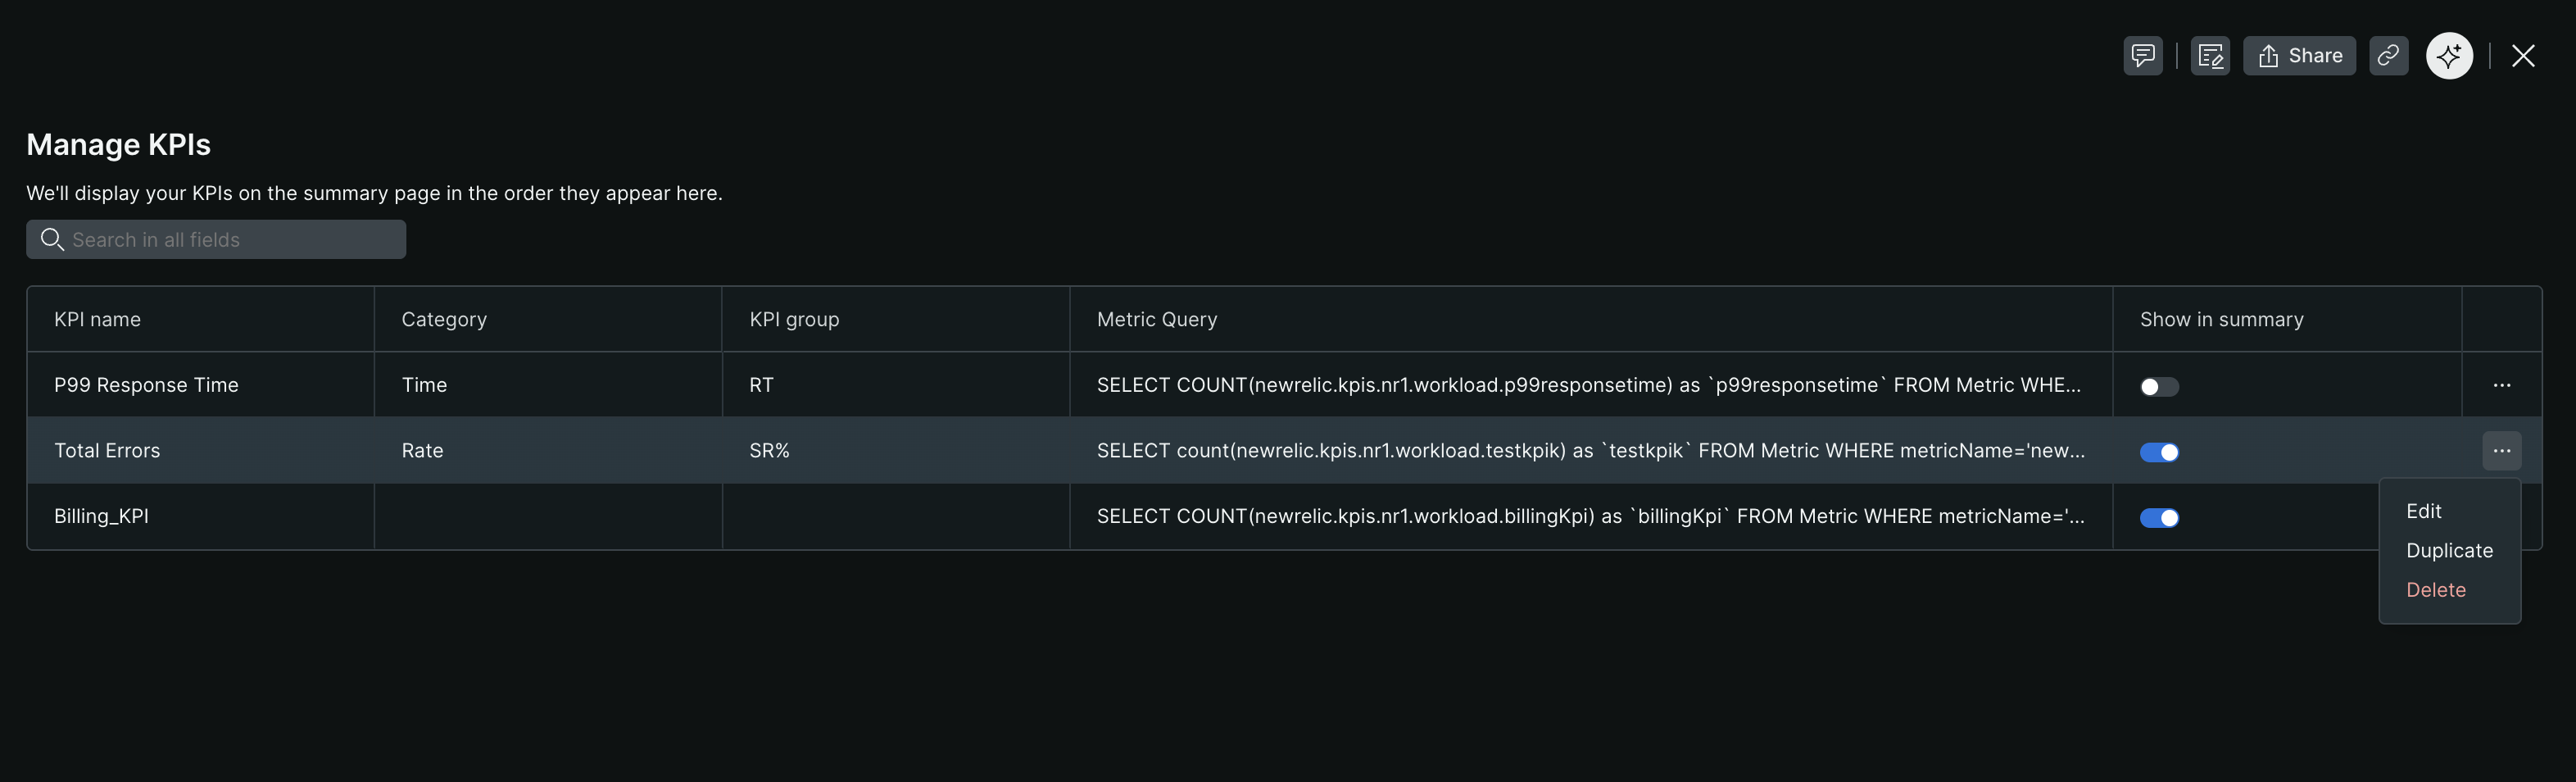Choose Duplicate from the context menu
The height and width of the screenshot is (782, 2576).
(2449, 550)
